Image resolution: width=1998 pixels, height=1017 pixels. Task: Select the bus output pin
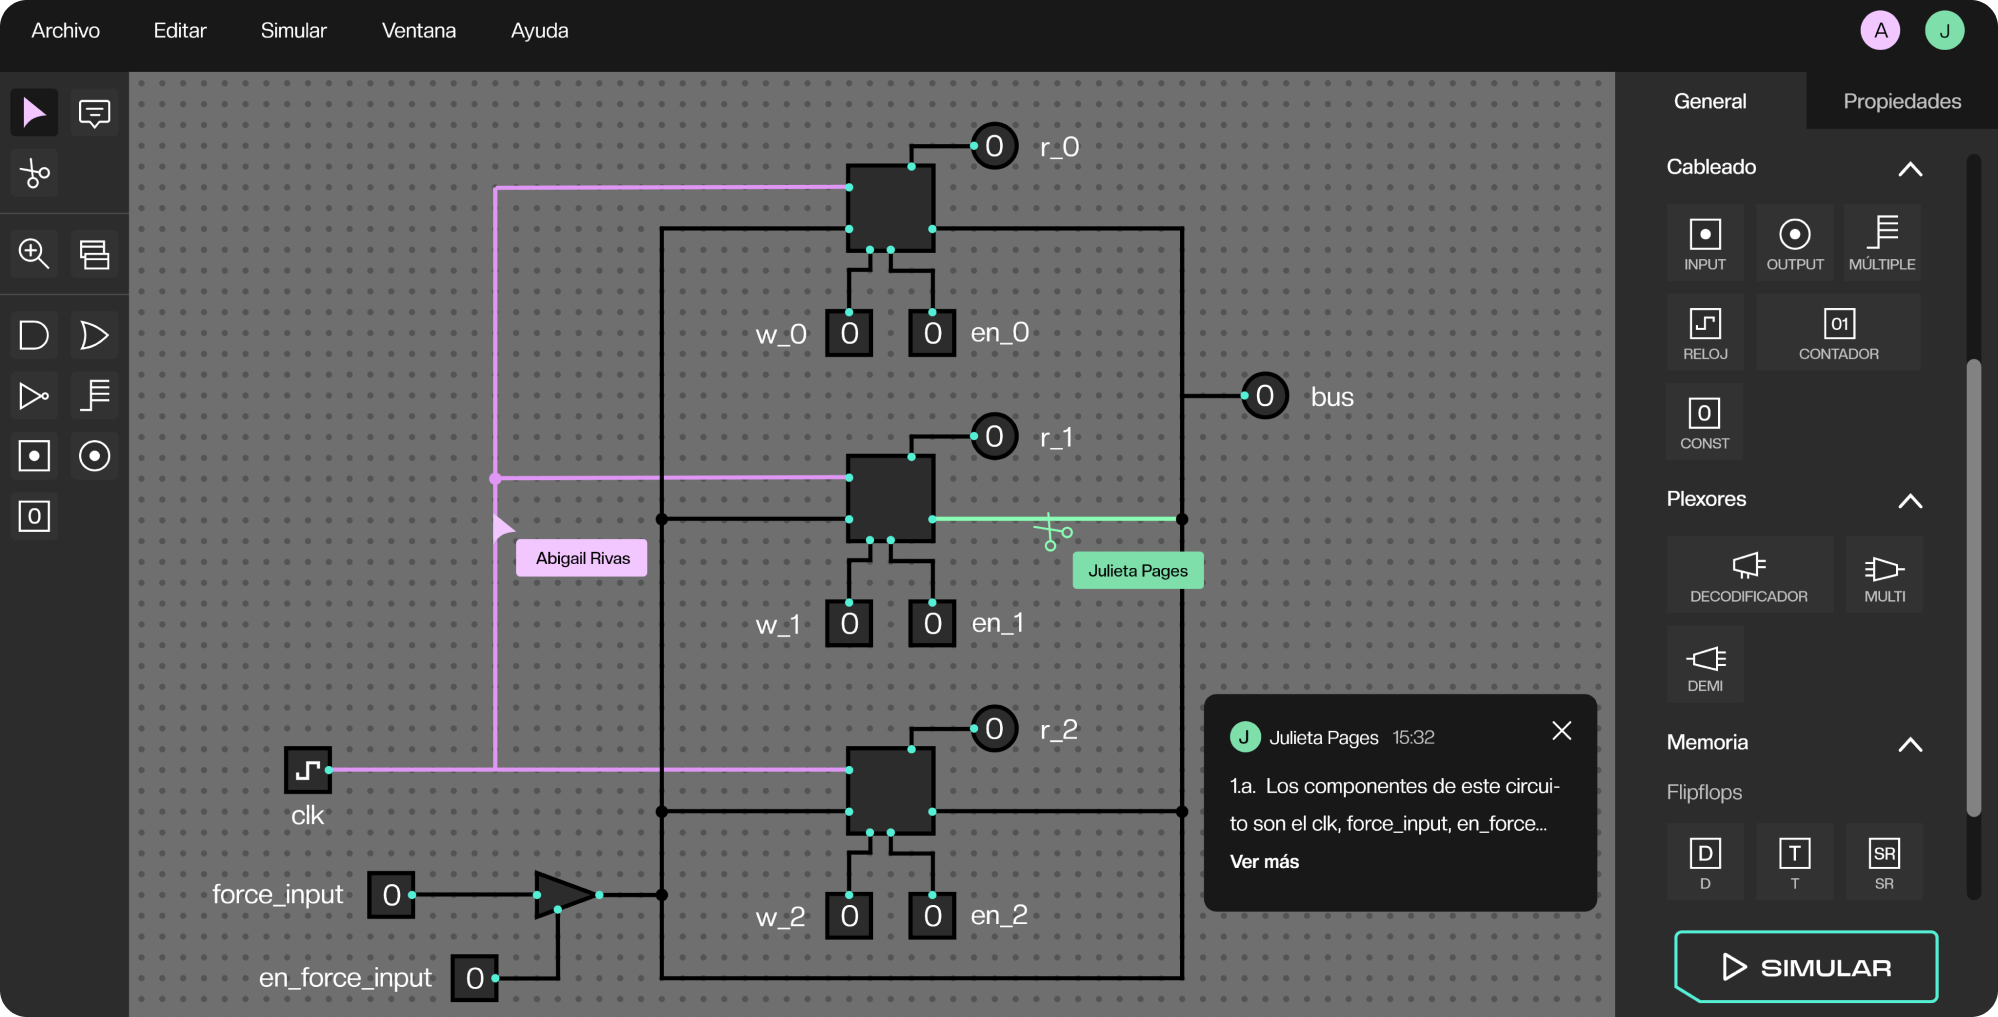point(1265,396)
